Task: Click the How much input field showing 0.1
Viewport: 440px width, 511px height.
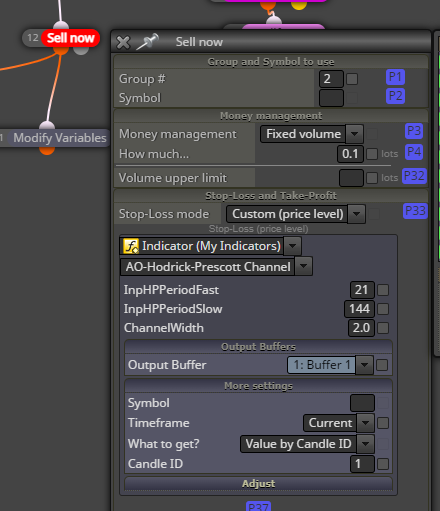Action: pyautogui.click(x=350, y=154)
